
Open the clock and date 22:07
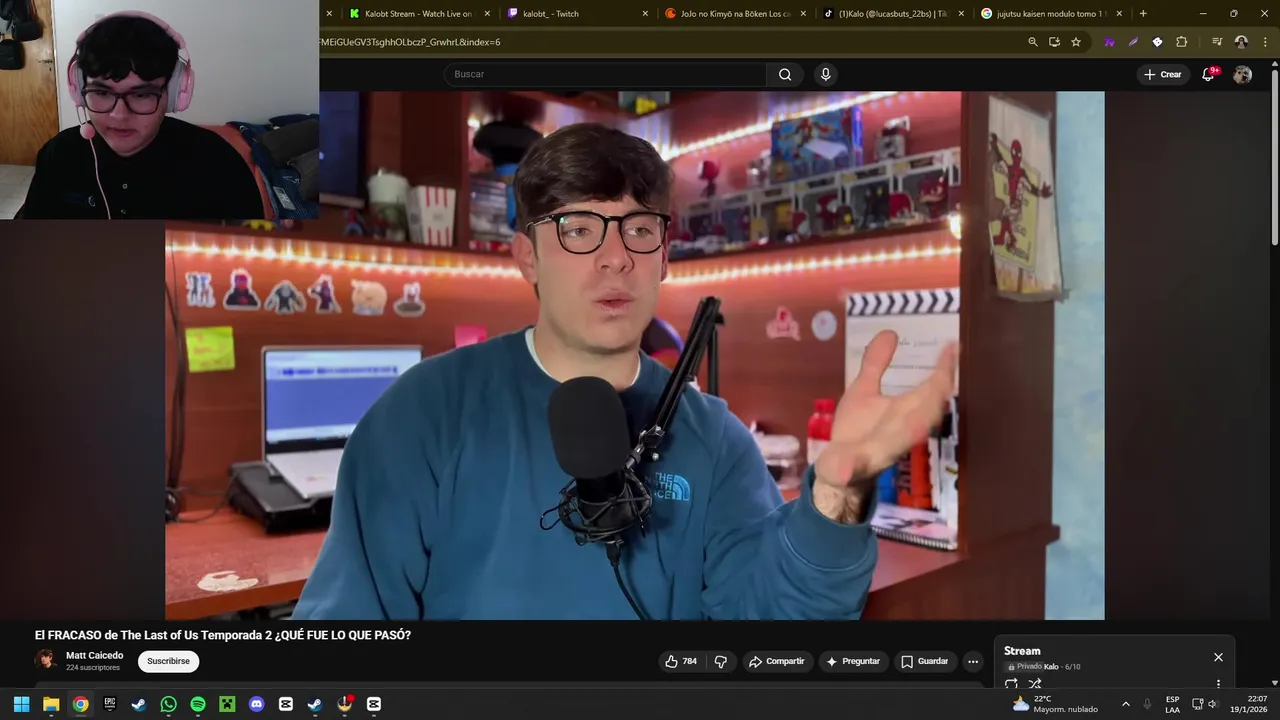click(1249, 704)
